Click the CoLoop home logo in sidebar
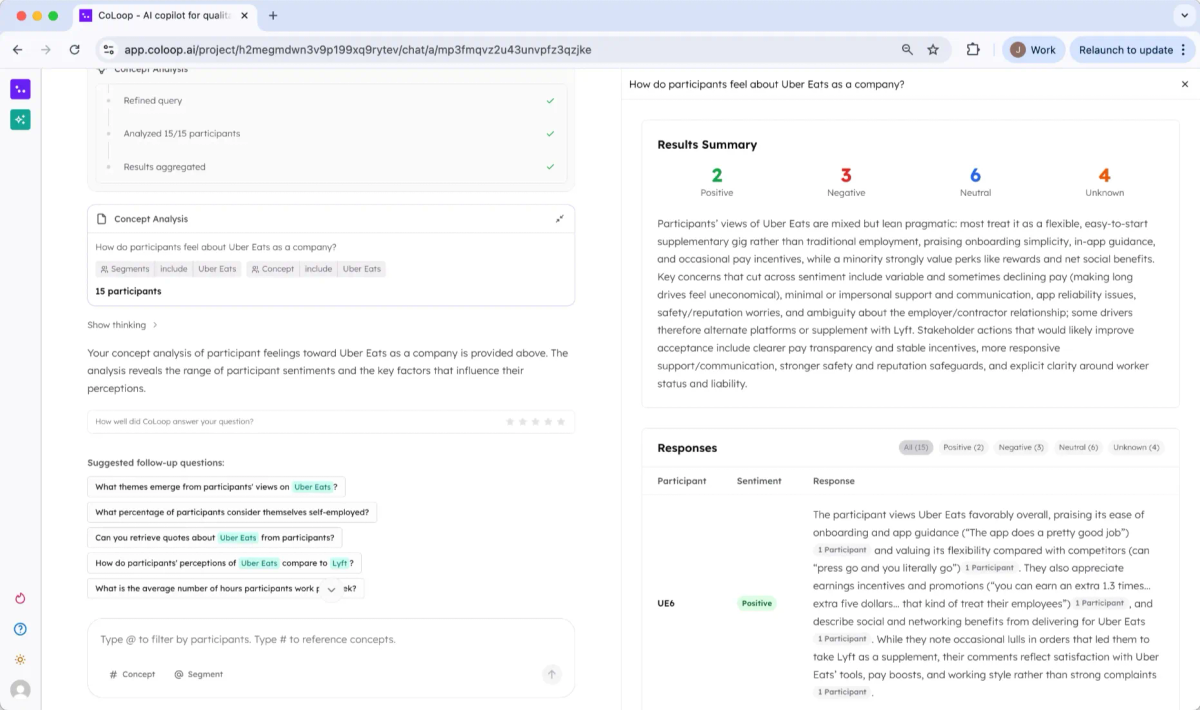 pyautogui.click(x=20, y=89)
